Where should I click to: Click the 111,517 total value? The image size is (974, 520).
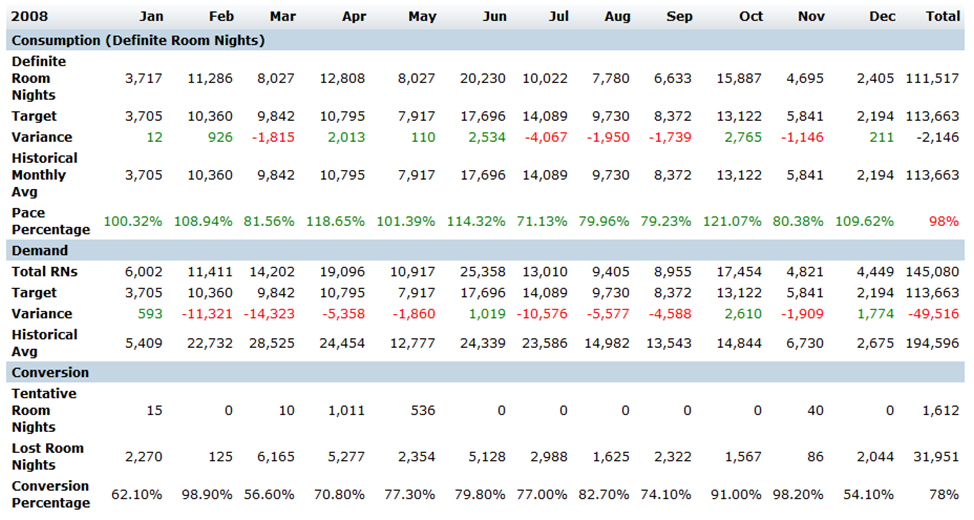[x=932, y=79]
